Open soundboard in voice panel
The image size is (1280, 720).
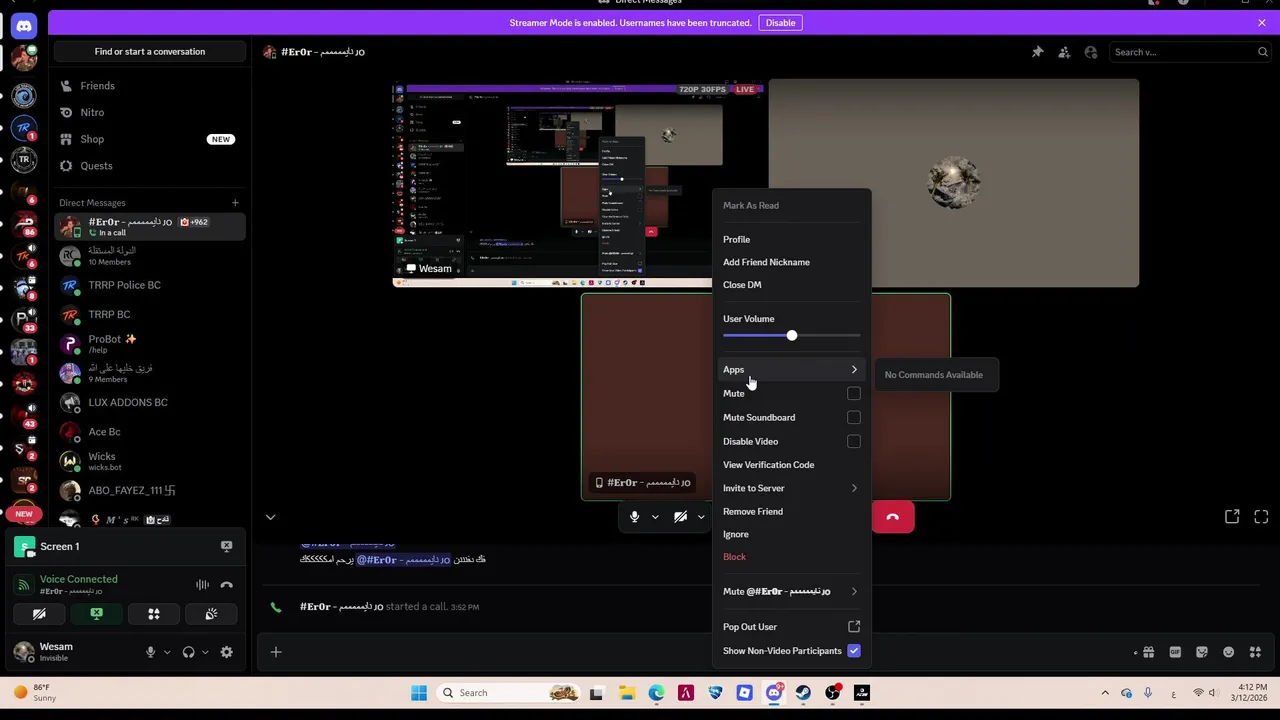point(211,614)
